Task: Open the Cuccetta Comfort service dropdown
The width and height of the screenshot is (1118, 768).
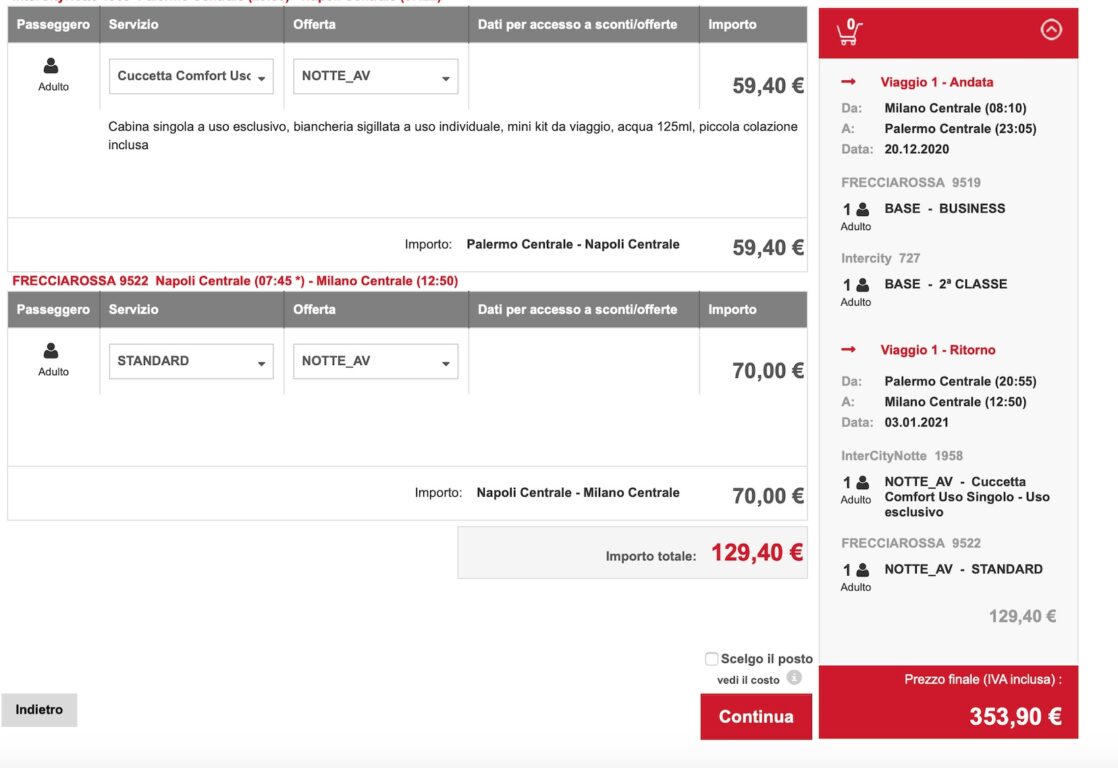Action: [x=191, y=76]
